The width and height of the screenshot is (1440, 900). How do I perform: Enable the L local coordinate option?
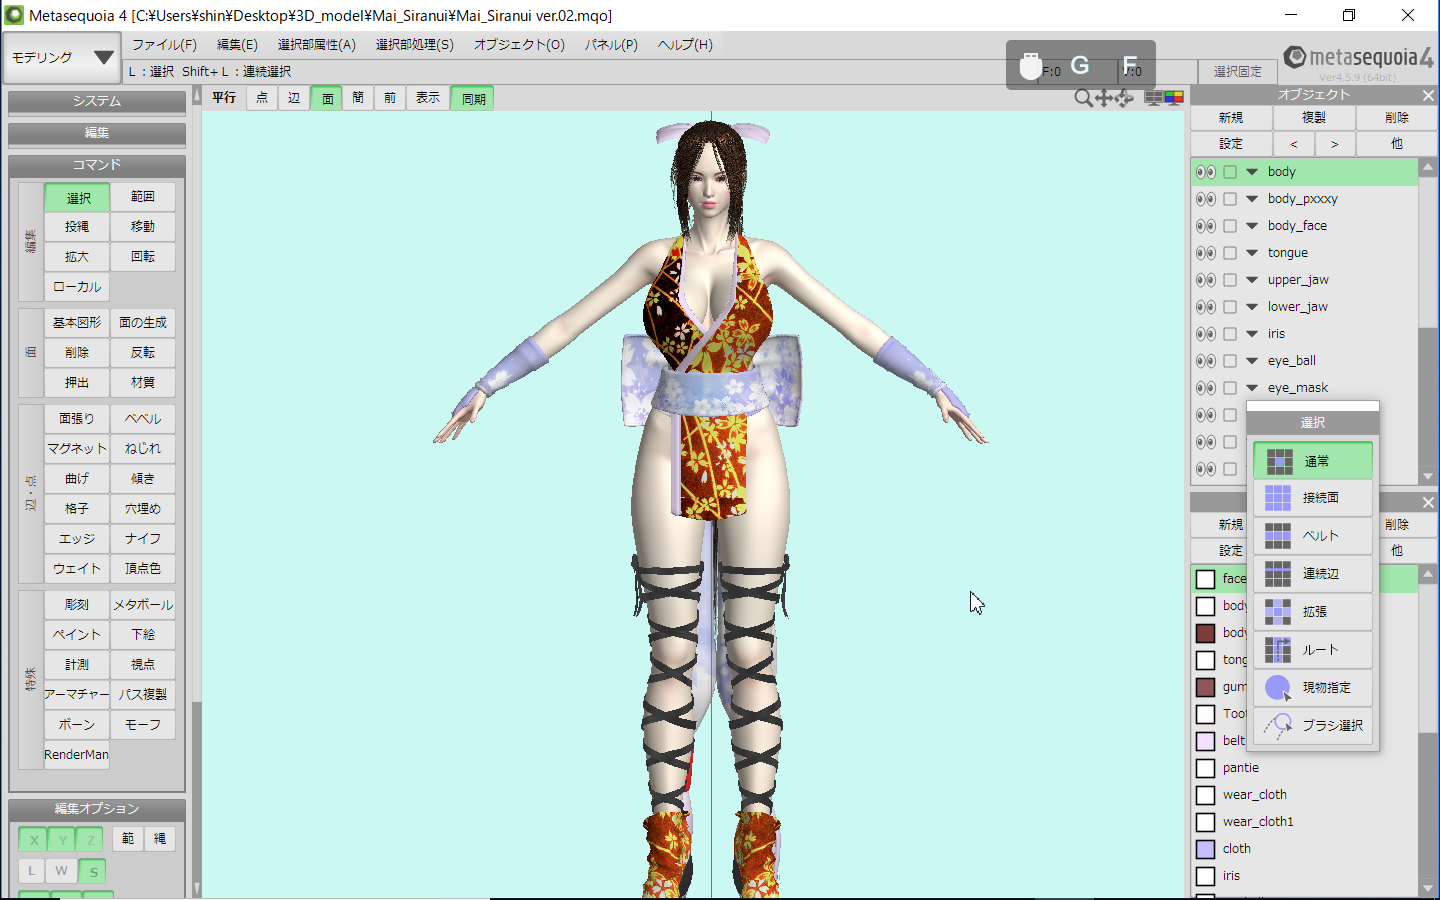32,871
